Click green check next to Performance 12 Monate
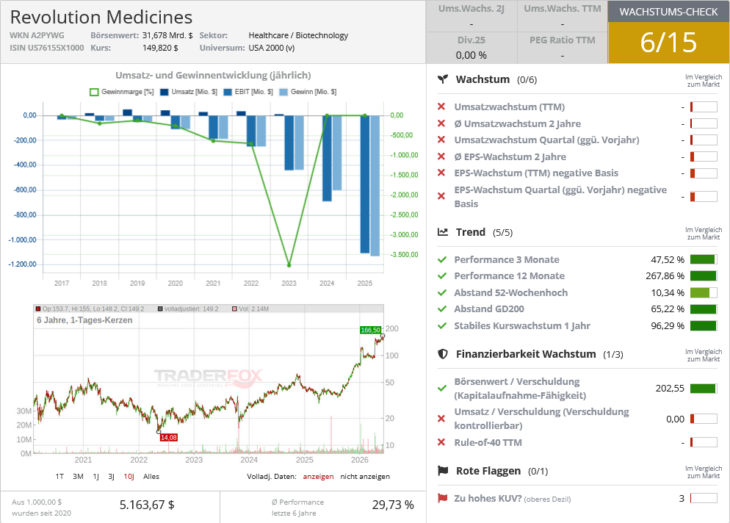730x523 pixels. tap(442, 276)
